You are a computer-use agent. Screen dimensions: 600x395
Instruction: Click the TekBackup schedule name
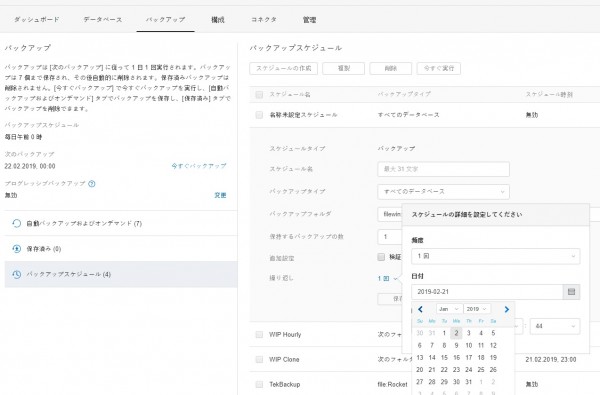tap(285, 384)
